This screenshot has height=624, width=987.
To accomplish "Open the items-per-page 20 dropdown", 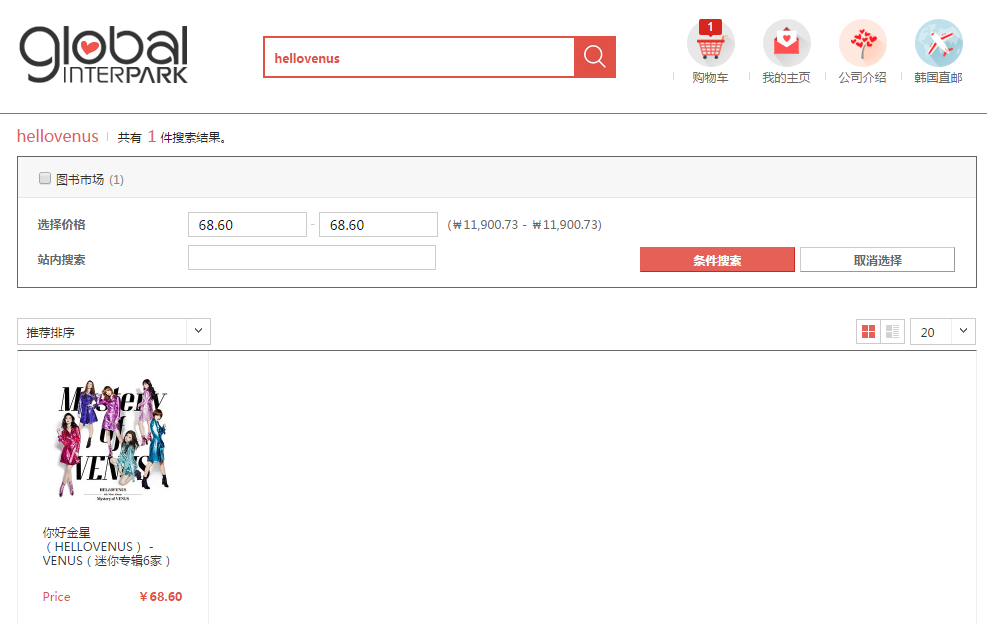I will coord(943,331).
